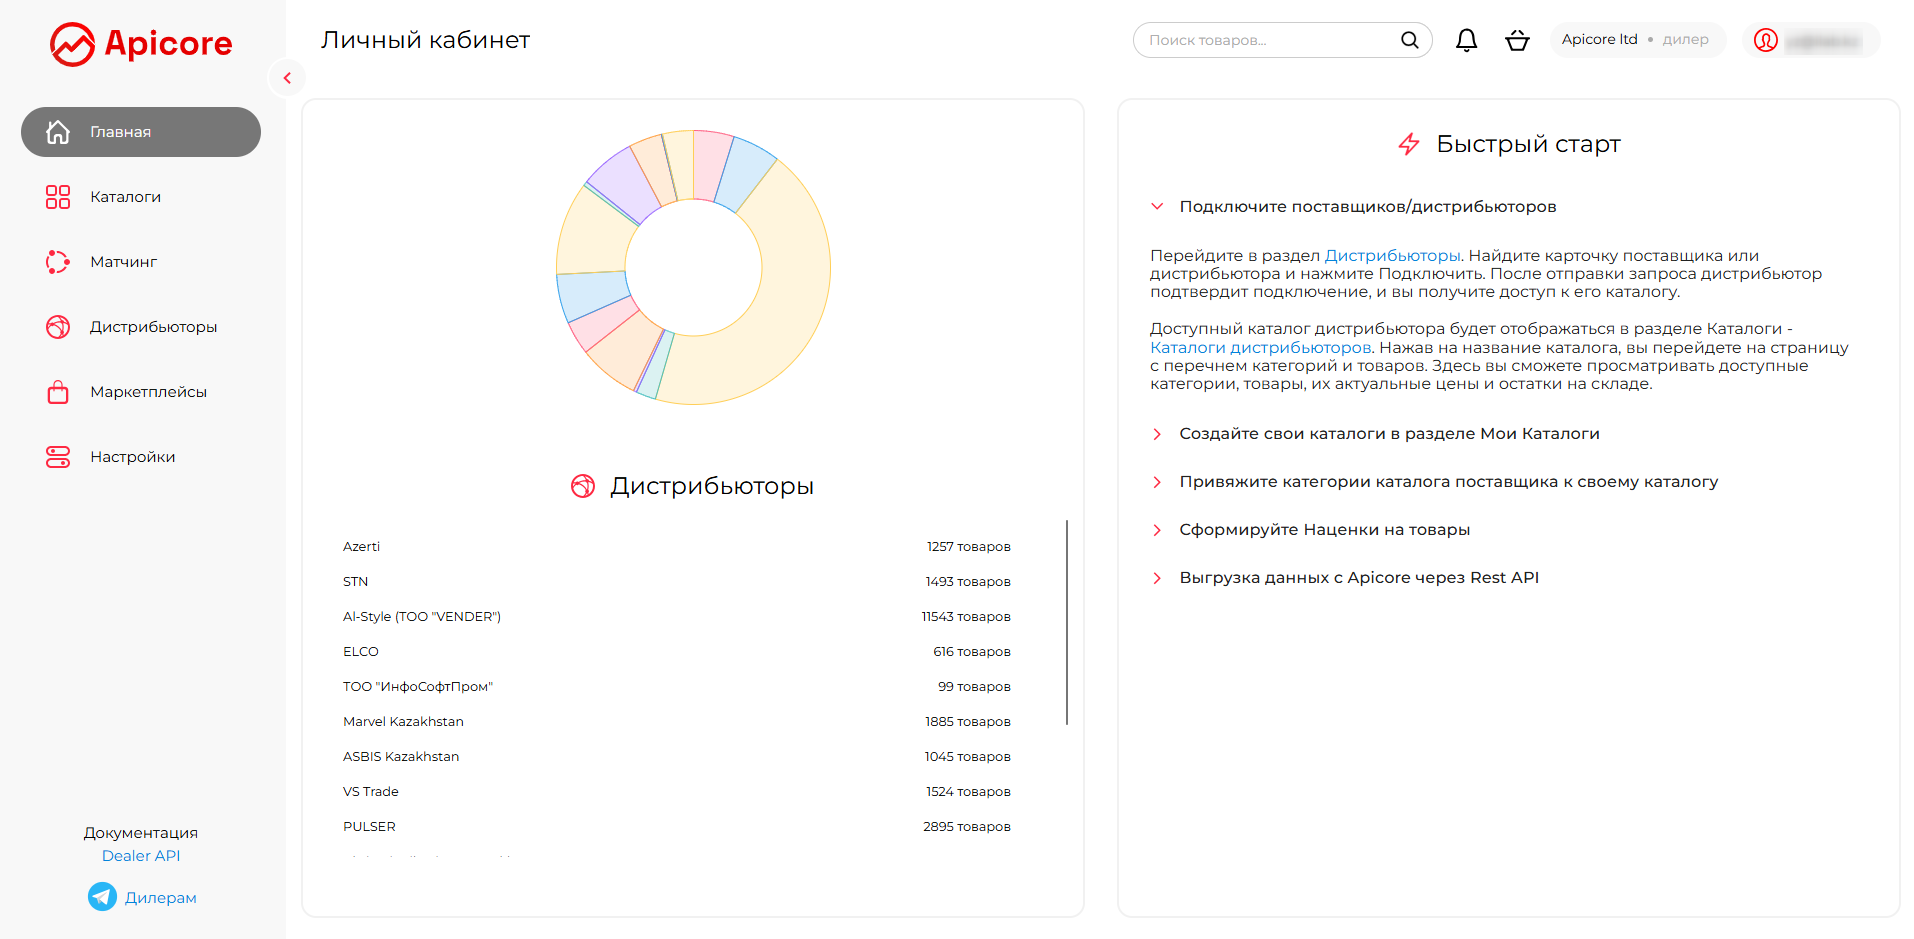Click the Документация label
This screenshot has height=939, width=1914.
point(141,833)
